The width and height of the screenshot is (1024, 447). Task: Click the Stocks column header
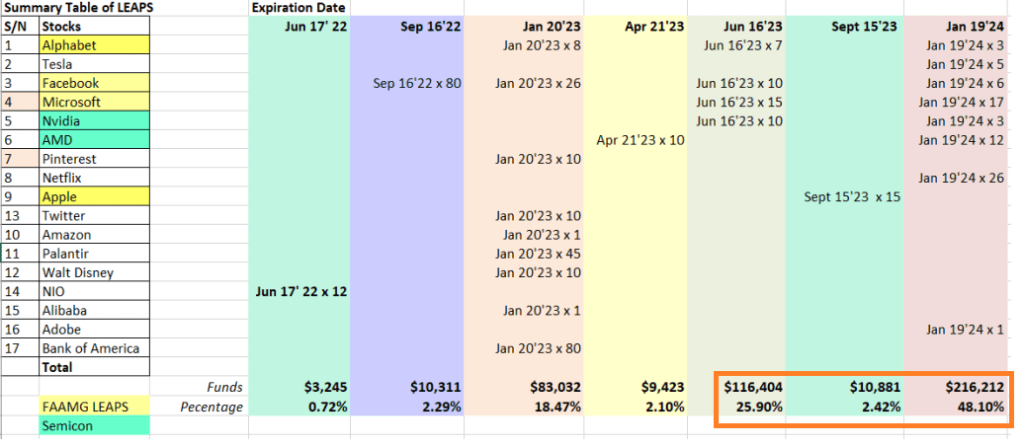tap(93, 27)
